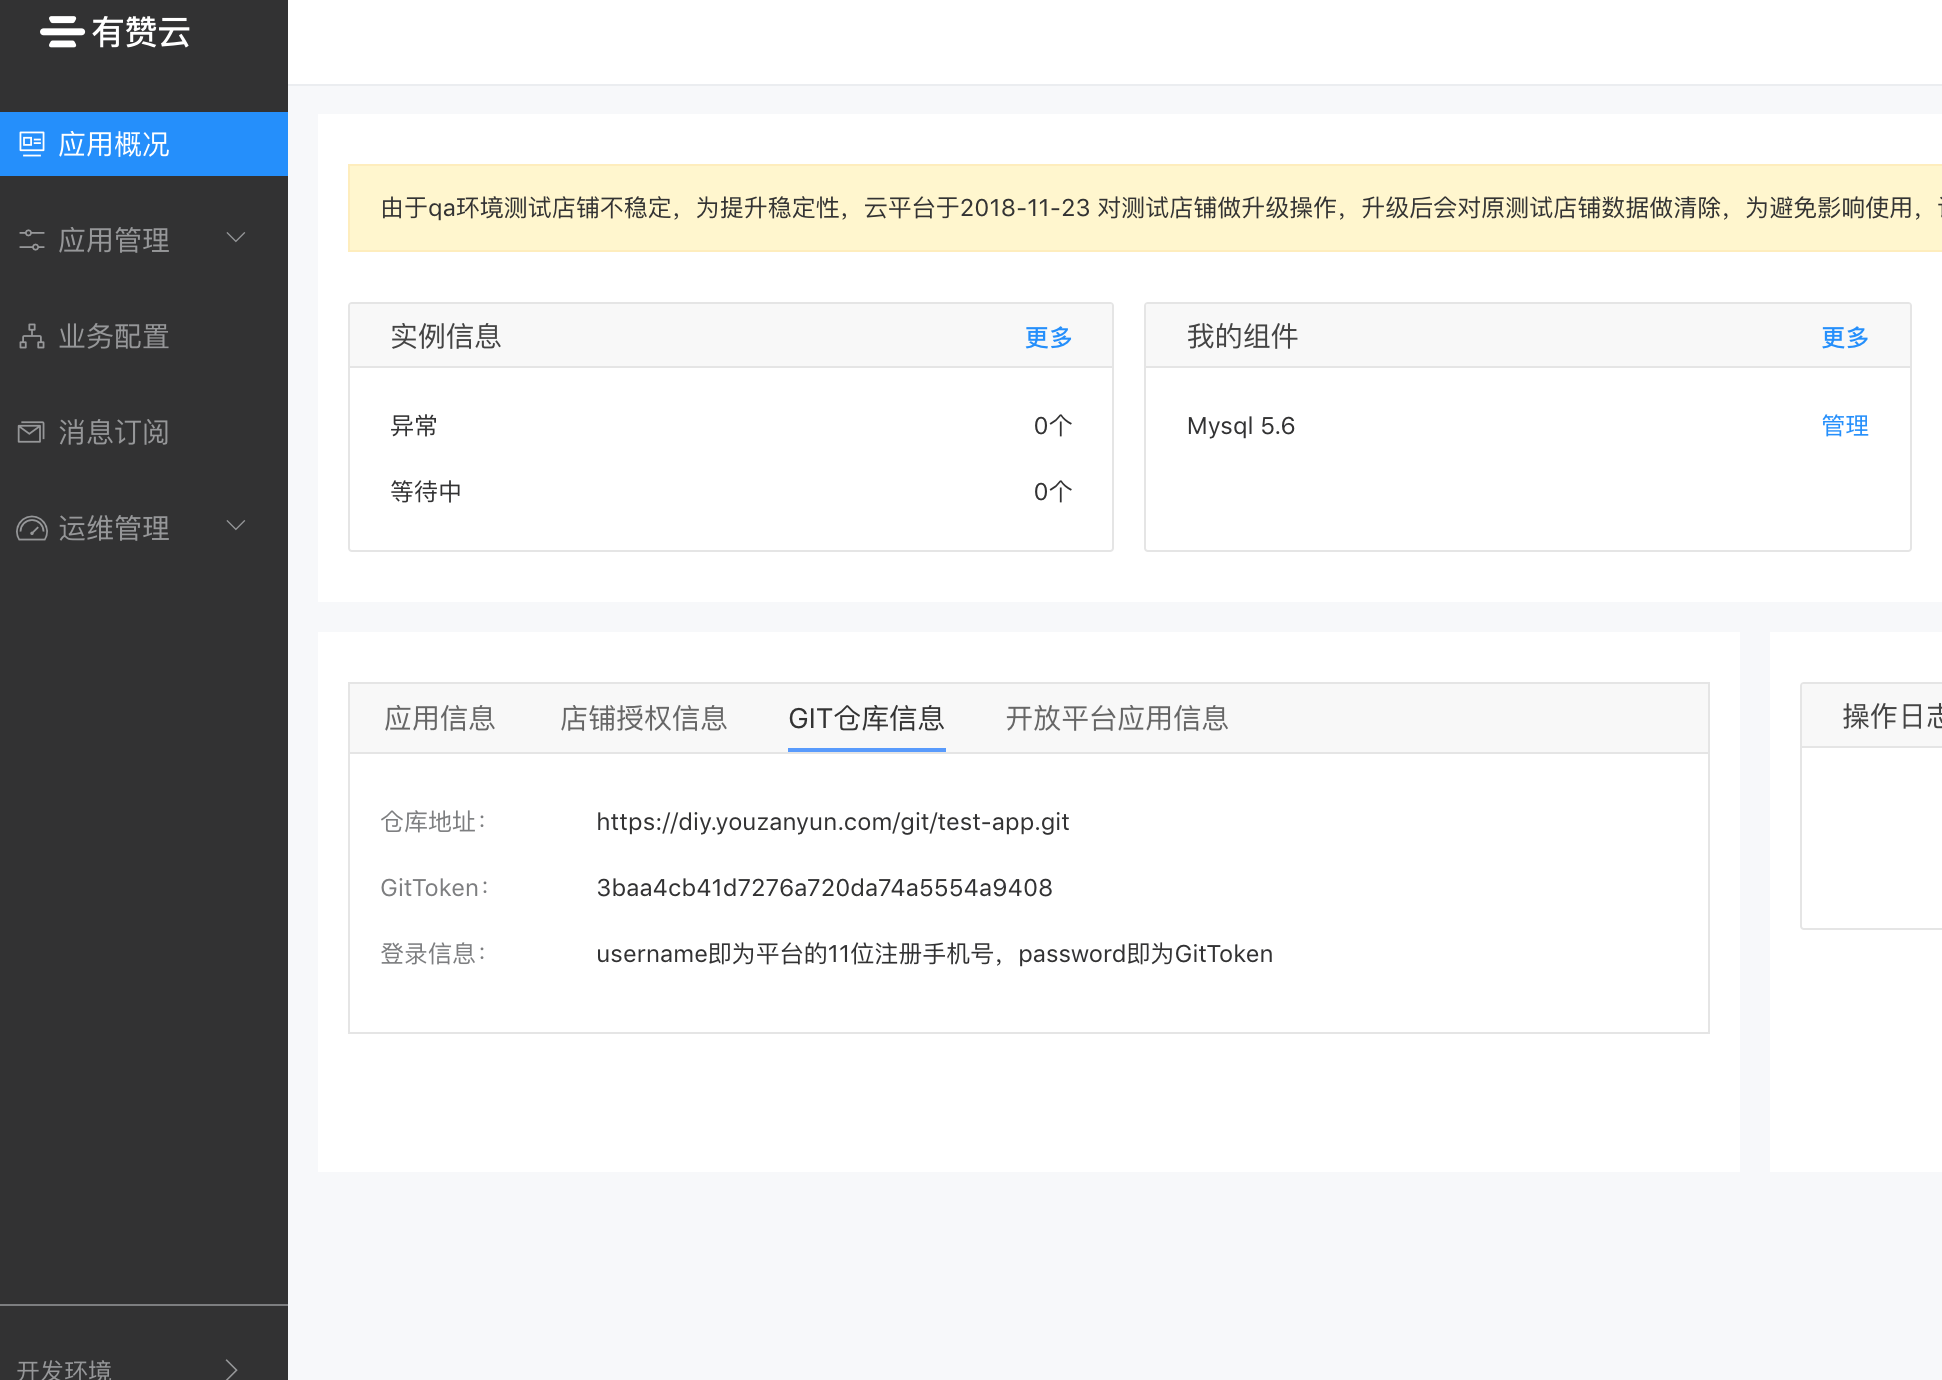Click the 应用管理 sliders icon
The image size is (1942, 1380).
click(32, 240)
